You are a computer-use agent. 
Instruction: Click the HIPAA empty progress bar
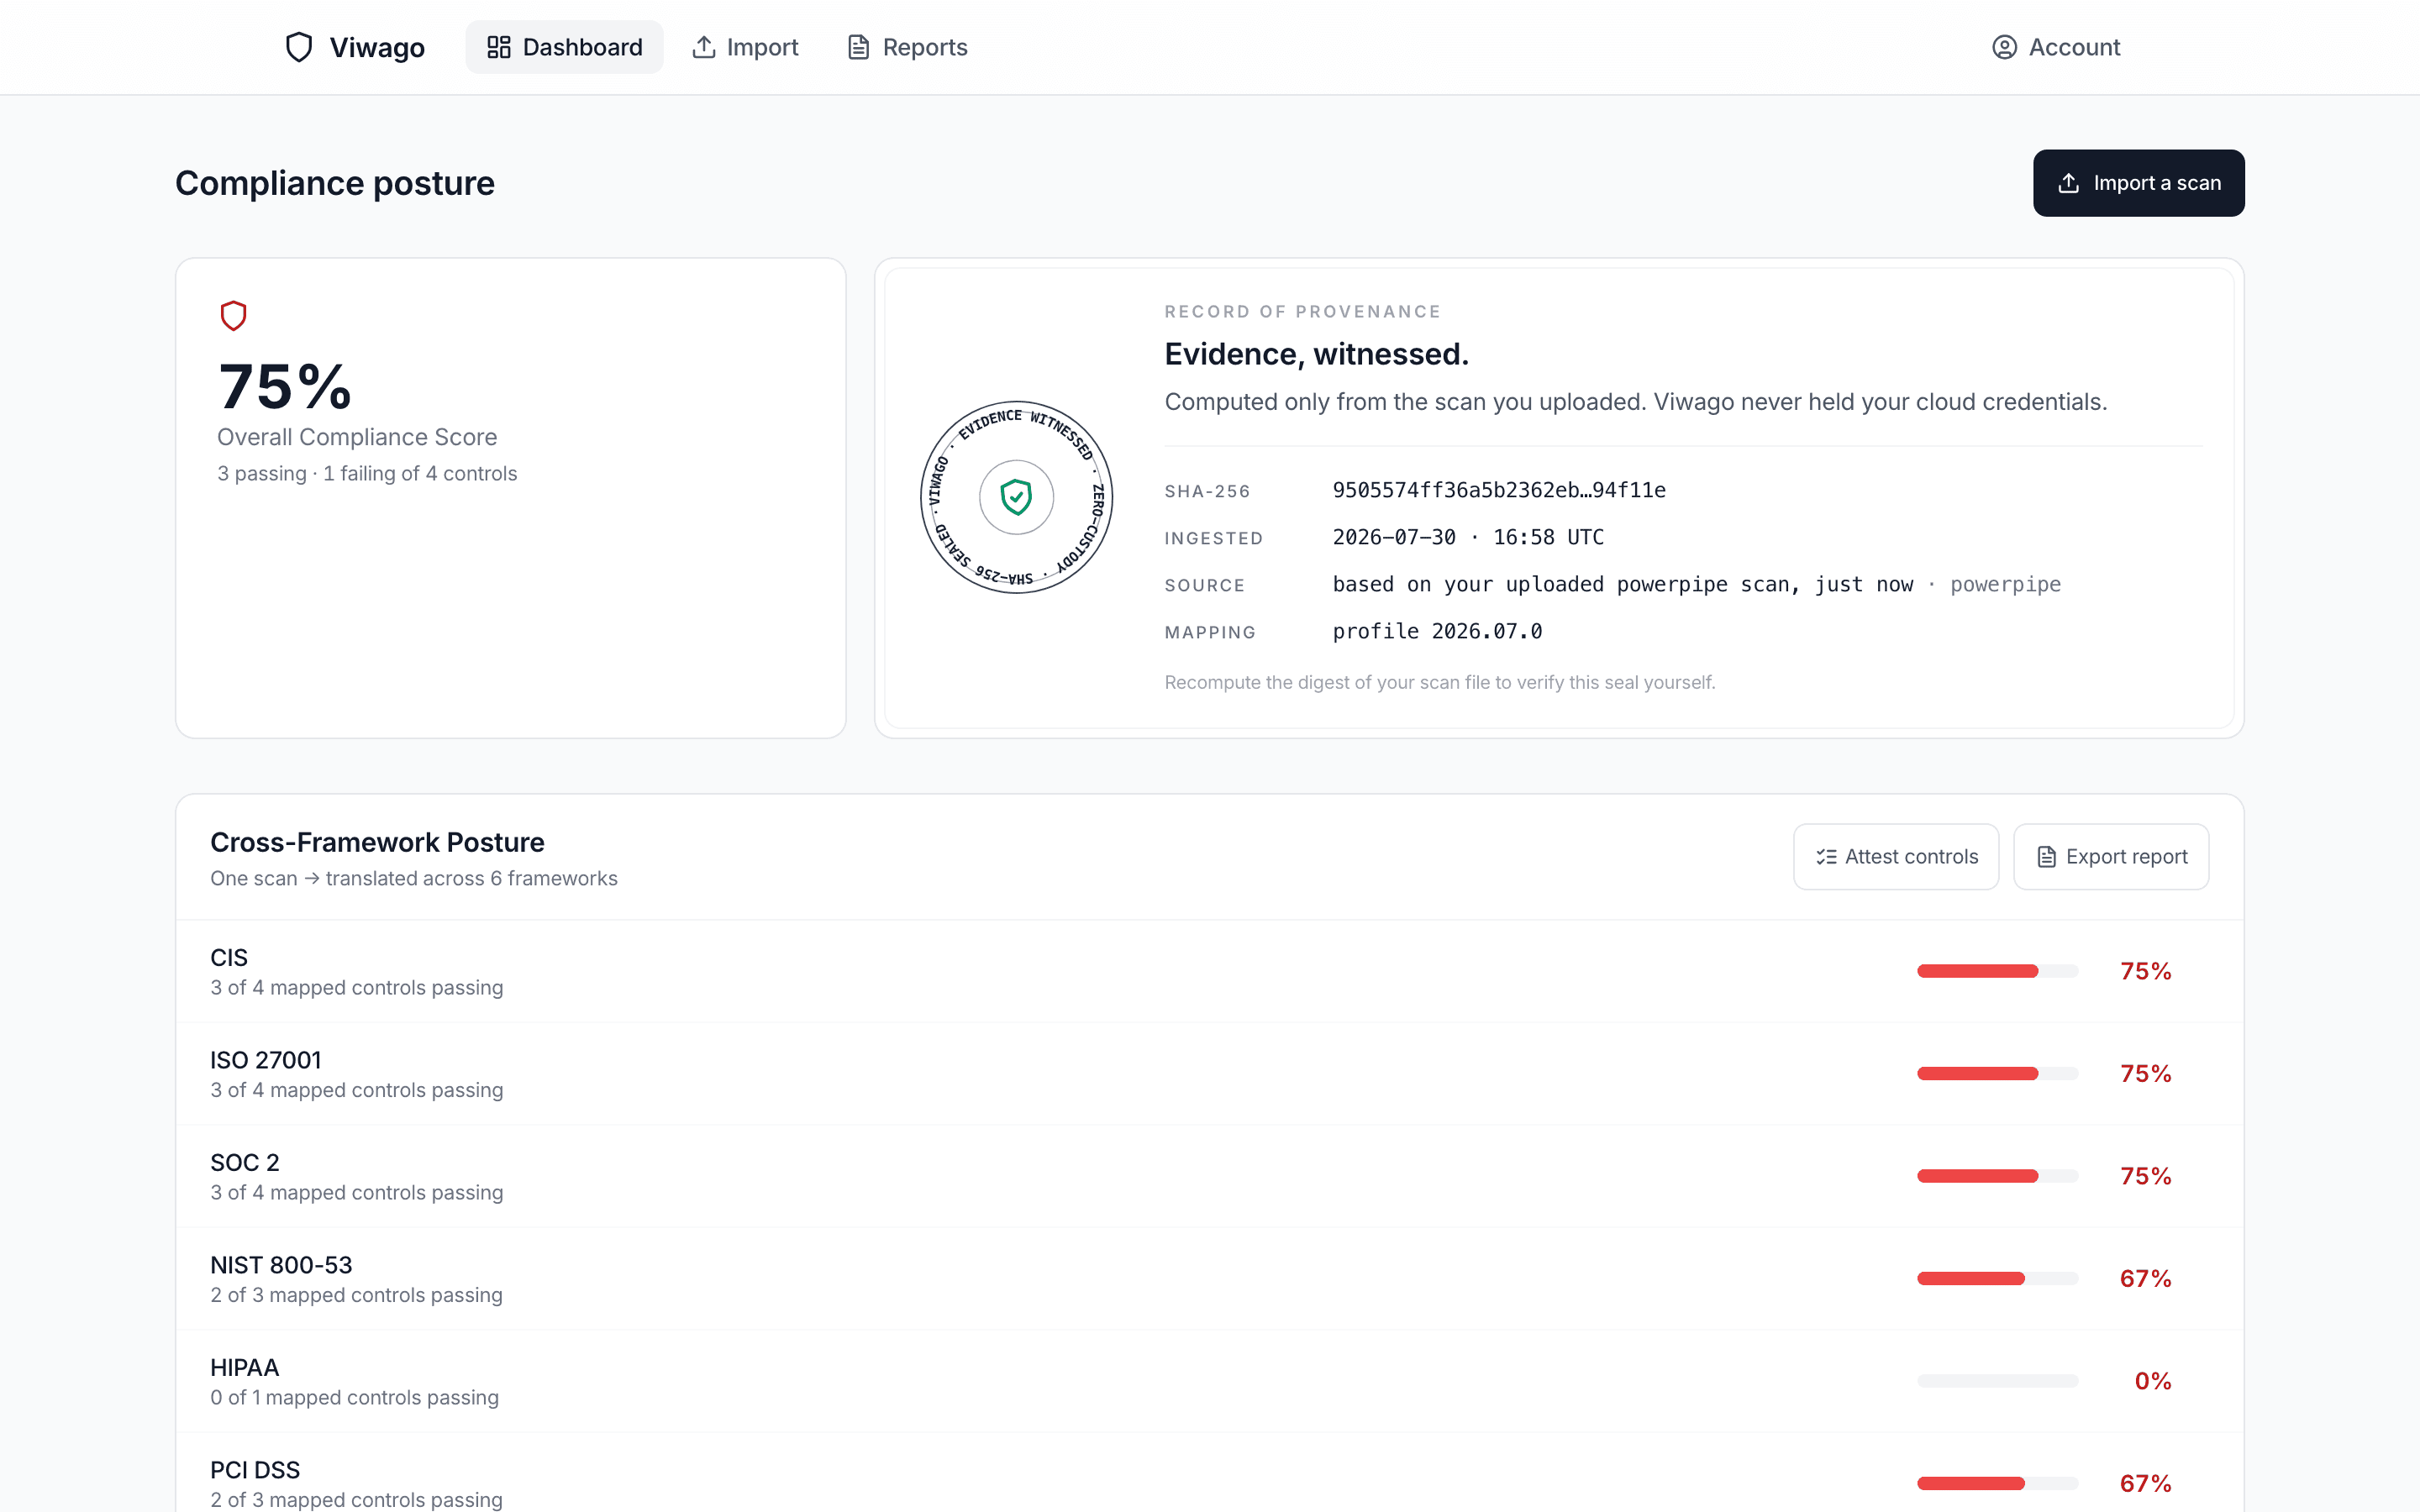[1997, 1381]
